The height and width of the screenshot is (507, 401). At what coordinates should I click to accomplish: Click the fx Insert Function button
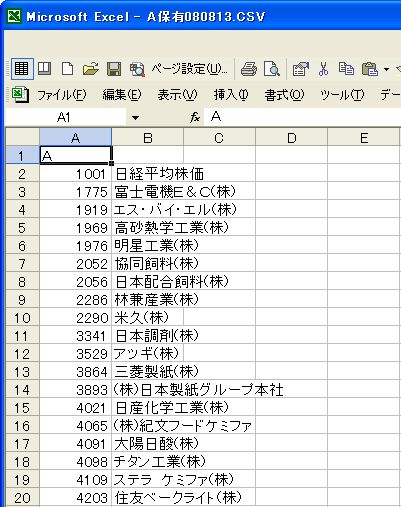point(195,117)
